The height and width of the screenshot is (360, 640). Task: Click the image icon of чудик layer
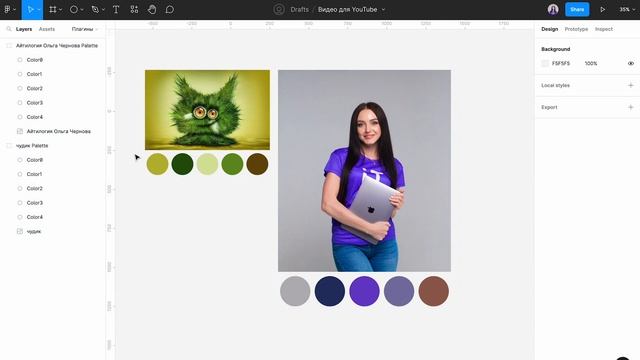pyautogui.click(x=20, y=231)
